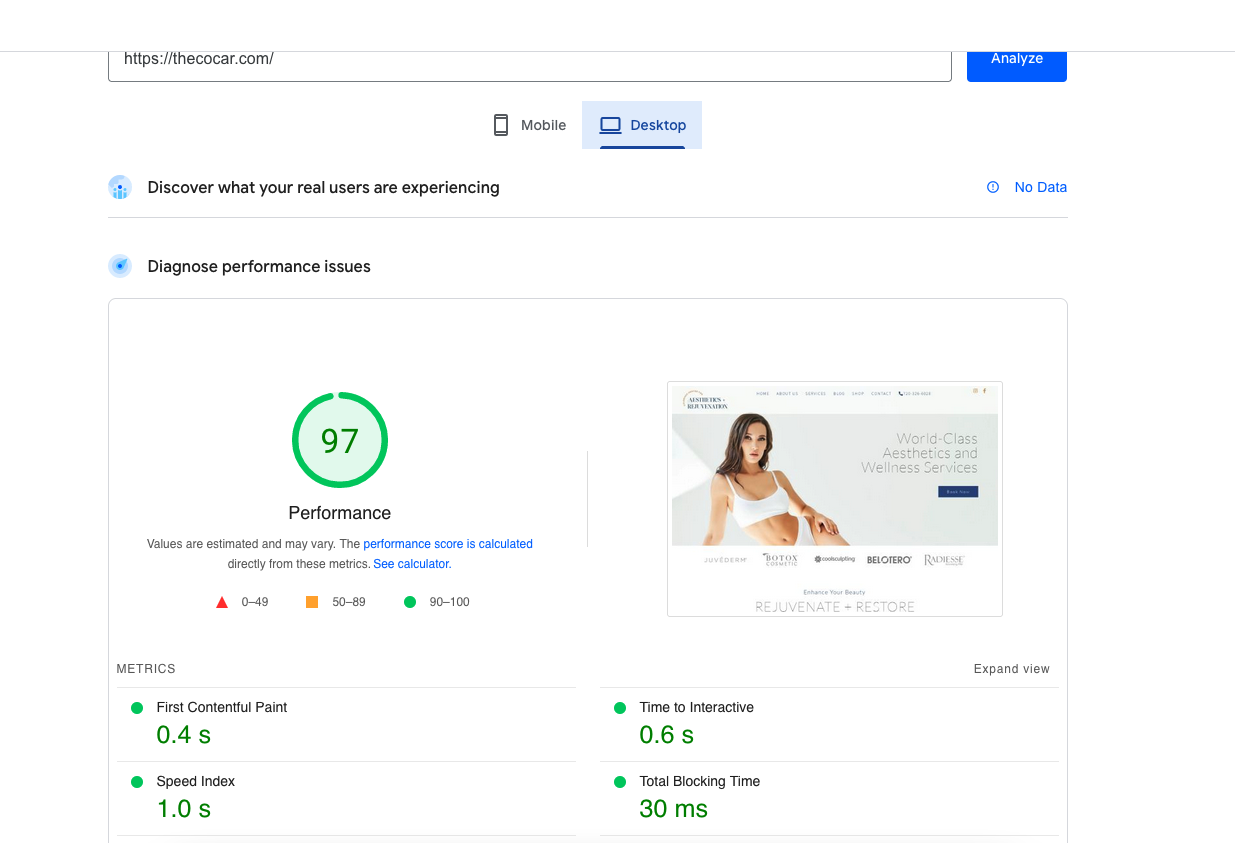This screenshot has width=1235, height=843.
Task: Click the No Data link
Action: point(1041,187)
